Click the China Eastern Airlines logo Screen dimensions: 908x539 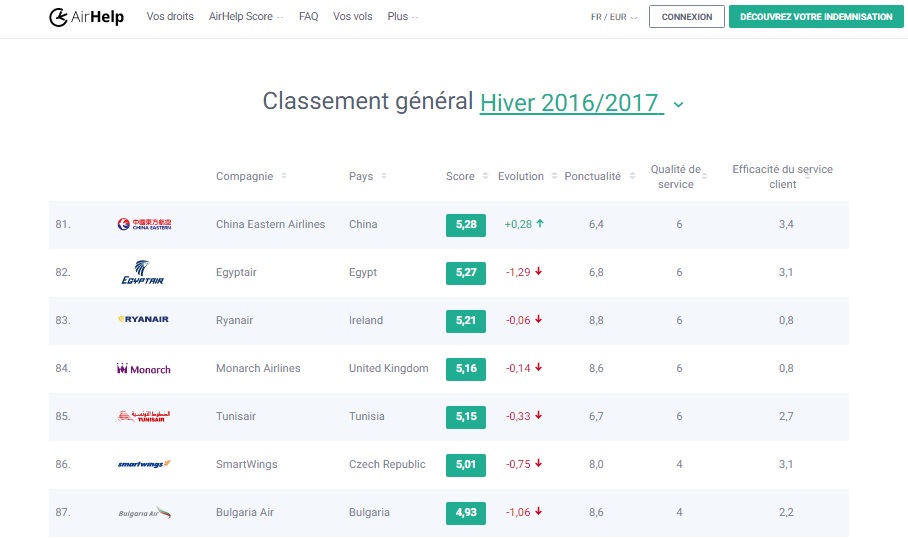pos(144,224)
